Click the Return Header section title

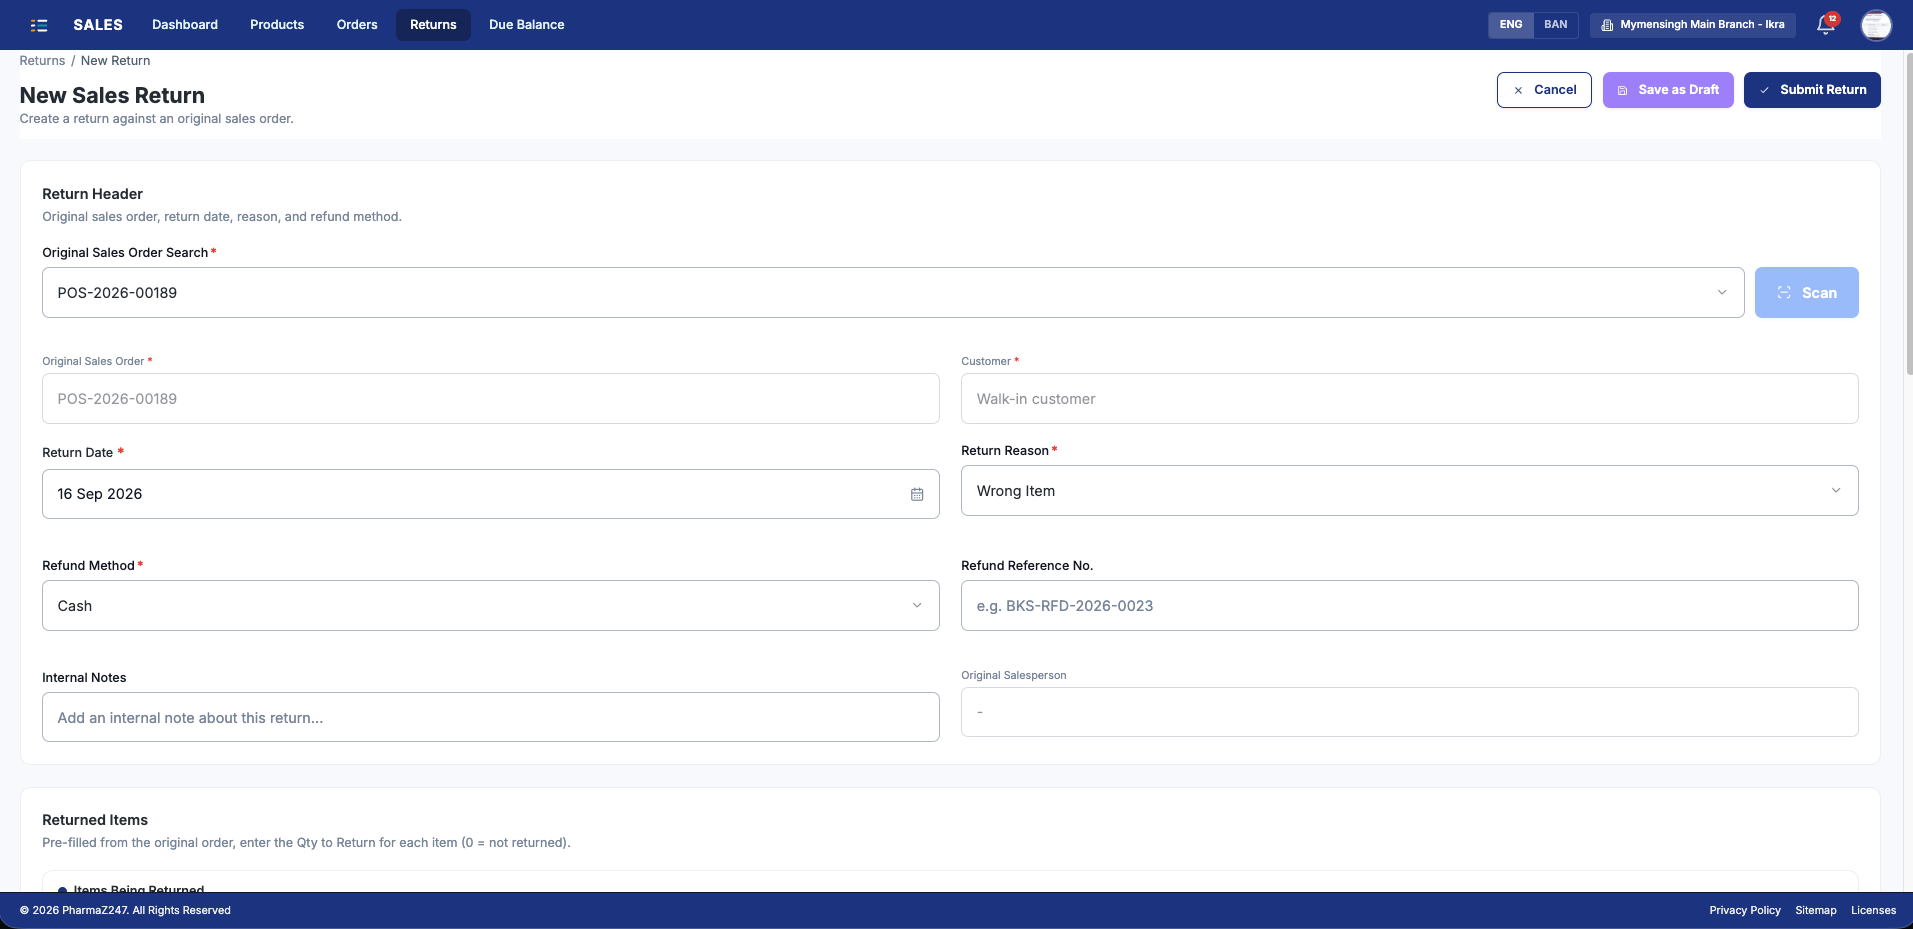[x=92, y=194]
